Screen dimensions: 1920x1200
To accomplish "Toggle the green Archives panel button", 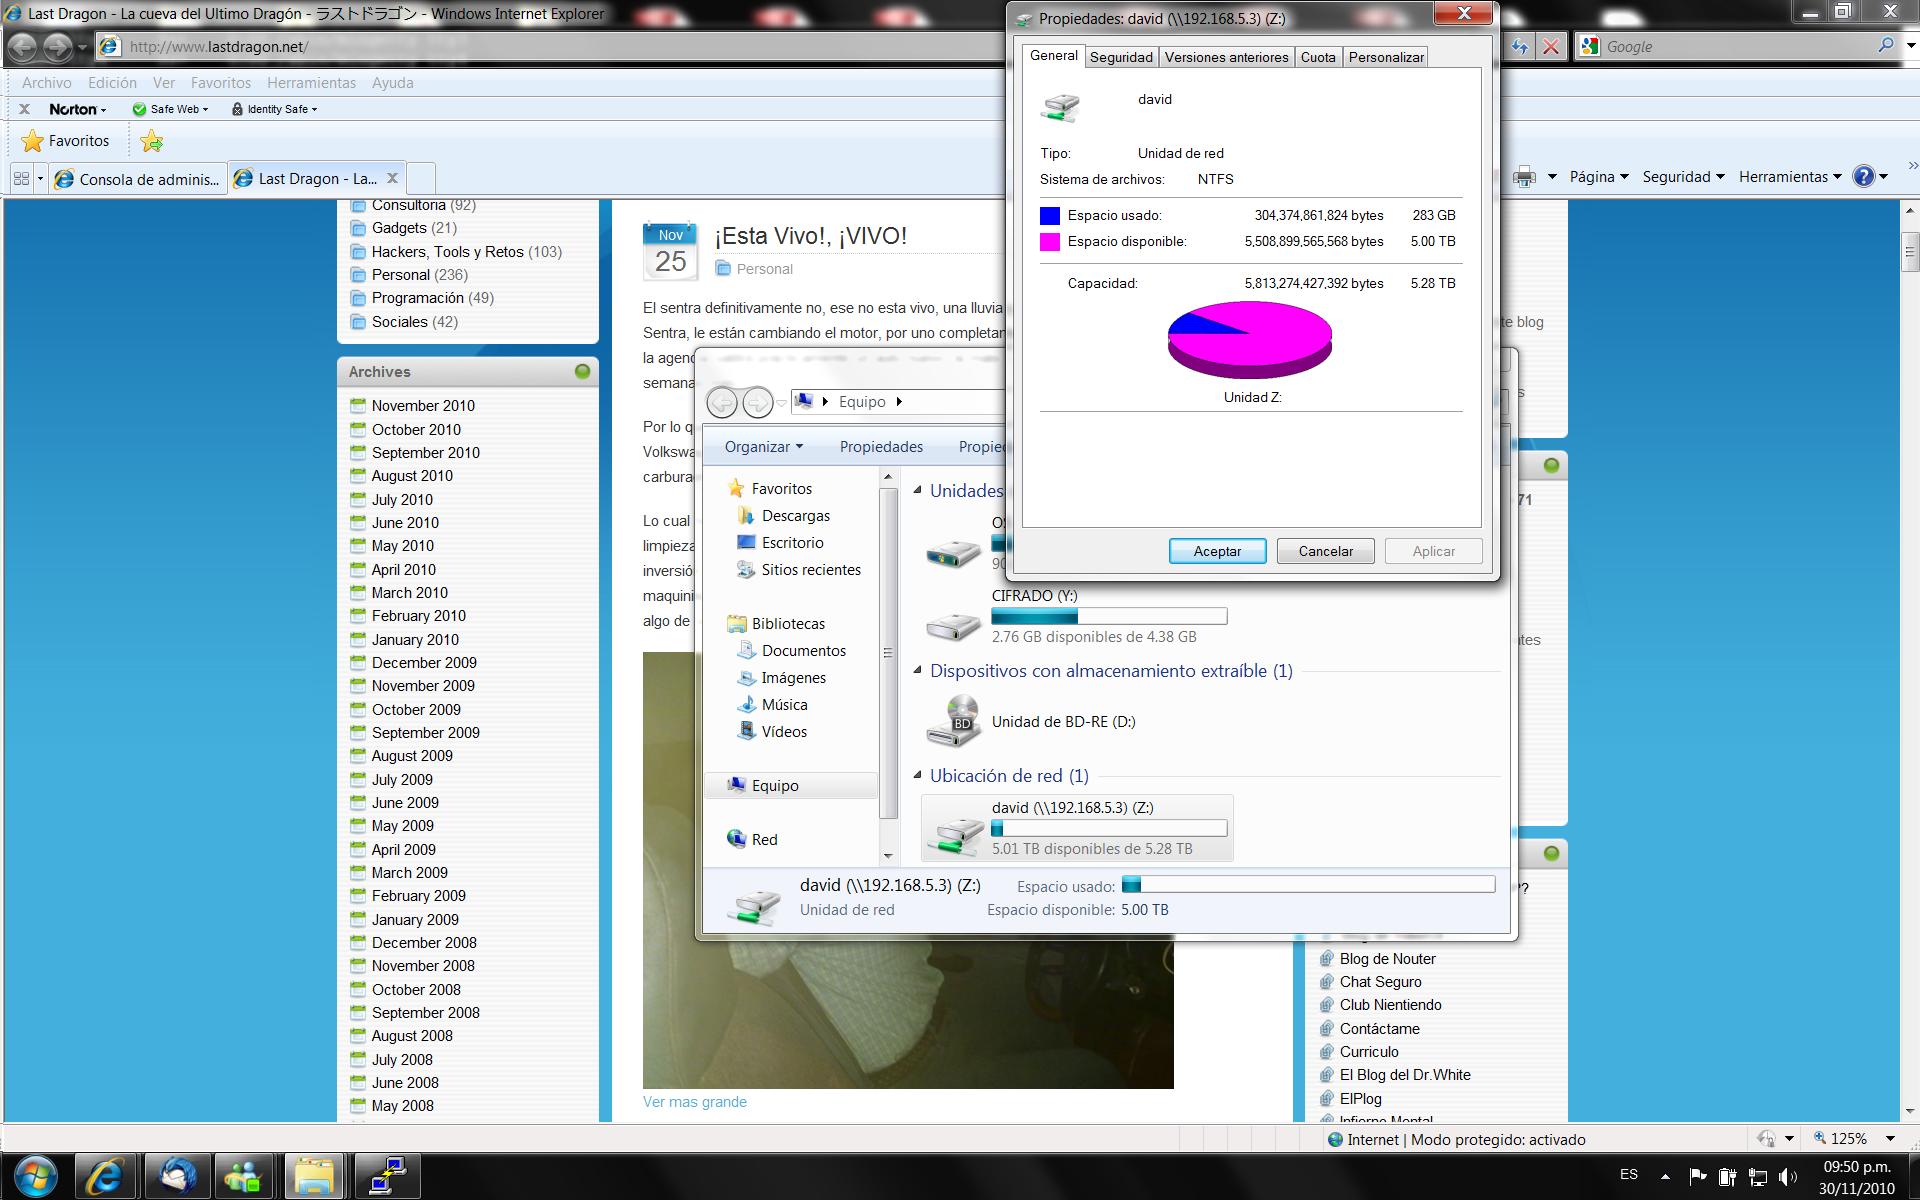I will pyautogui.click(x=582, y=371).
